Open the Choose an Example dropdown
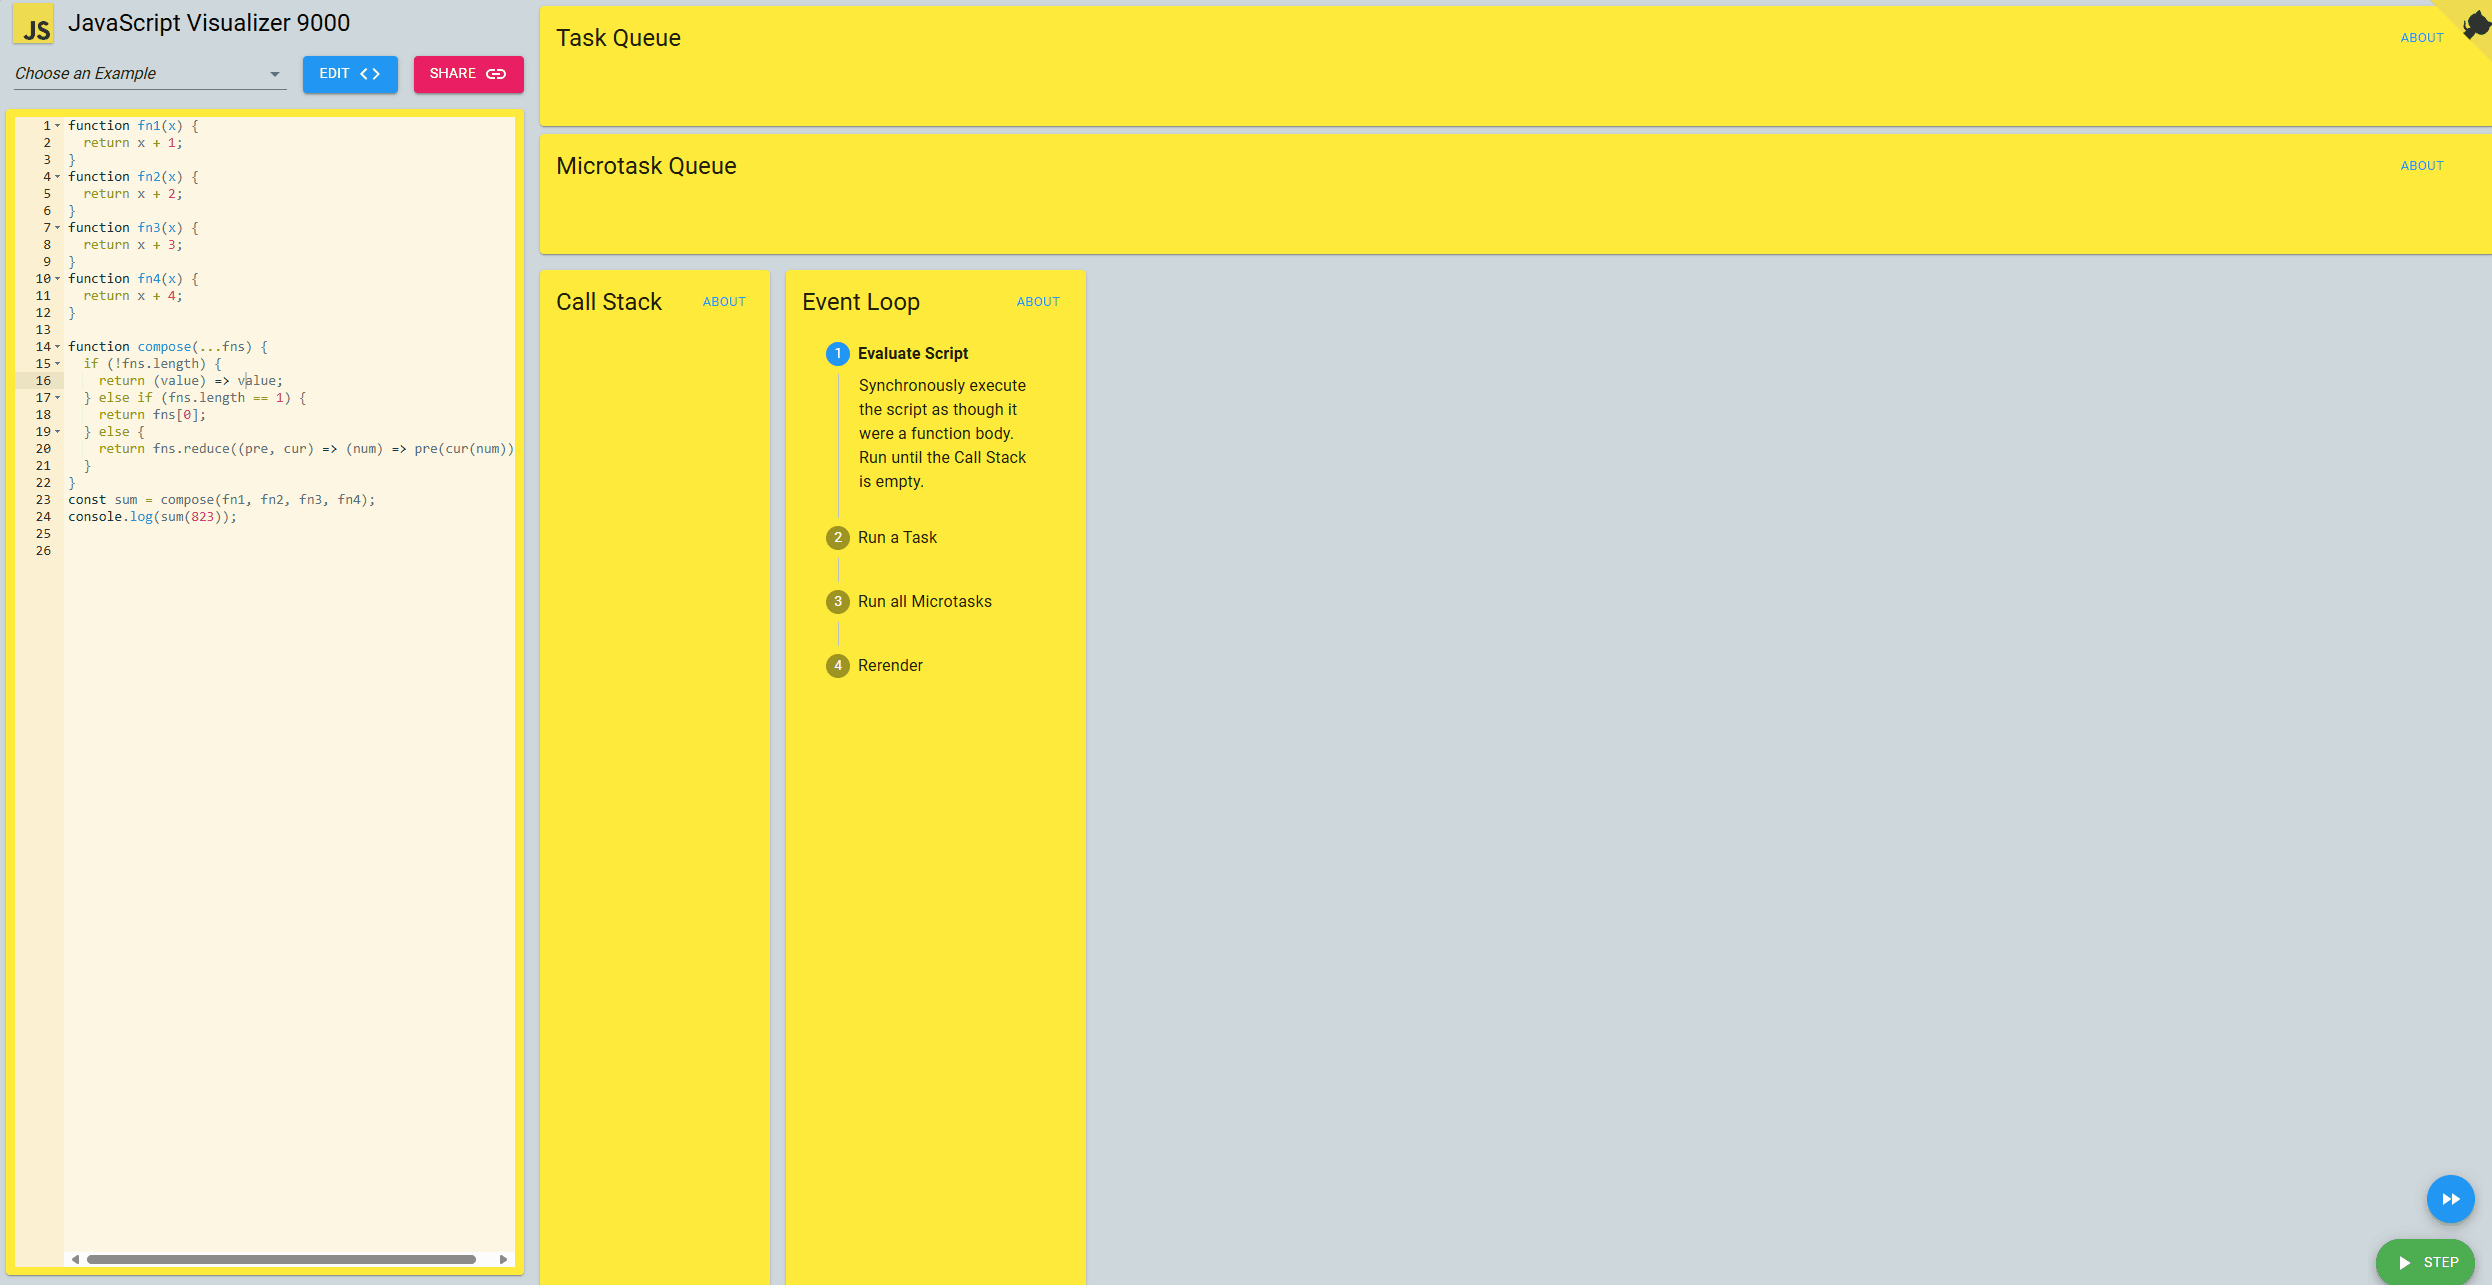The height and width of the screenshot is (1285, 2492). 149,74
